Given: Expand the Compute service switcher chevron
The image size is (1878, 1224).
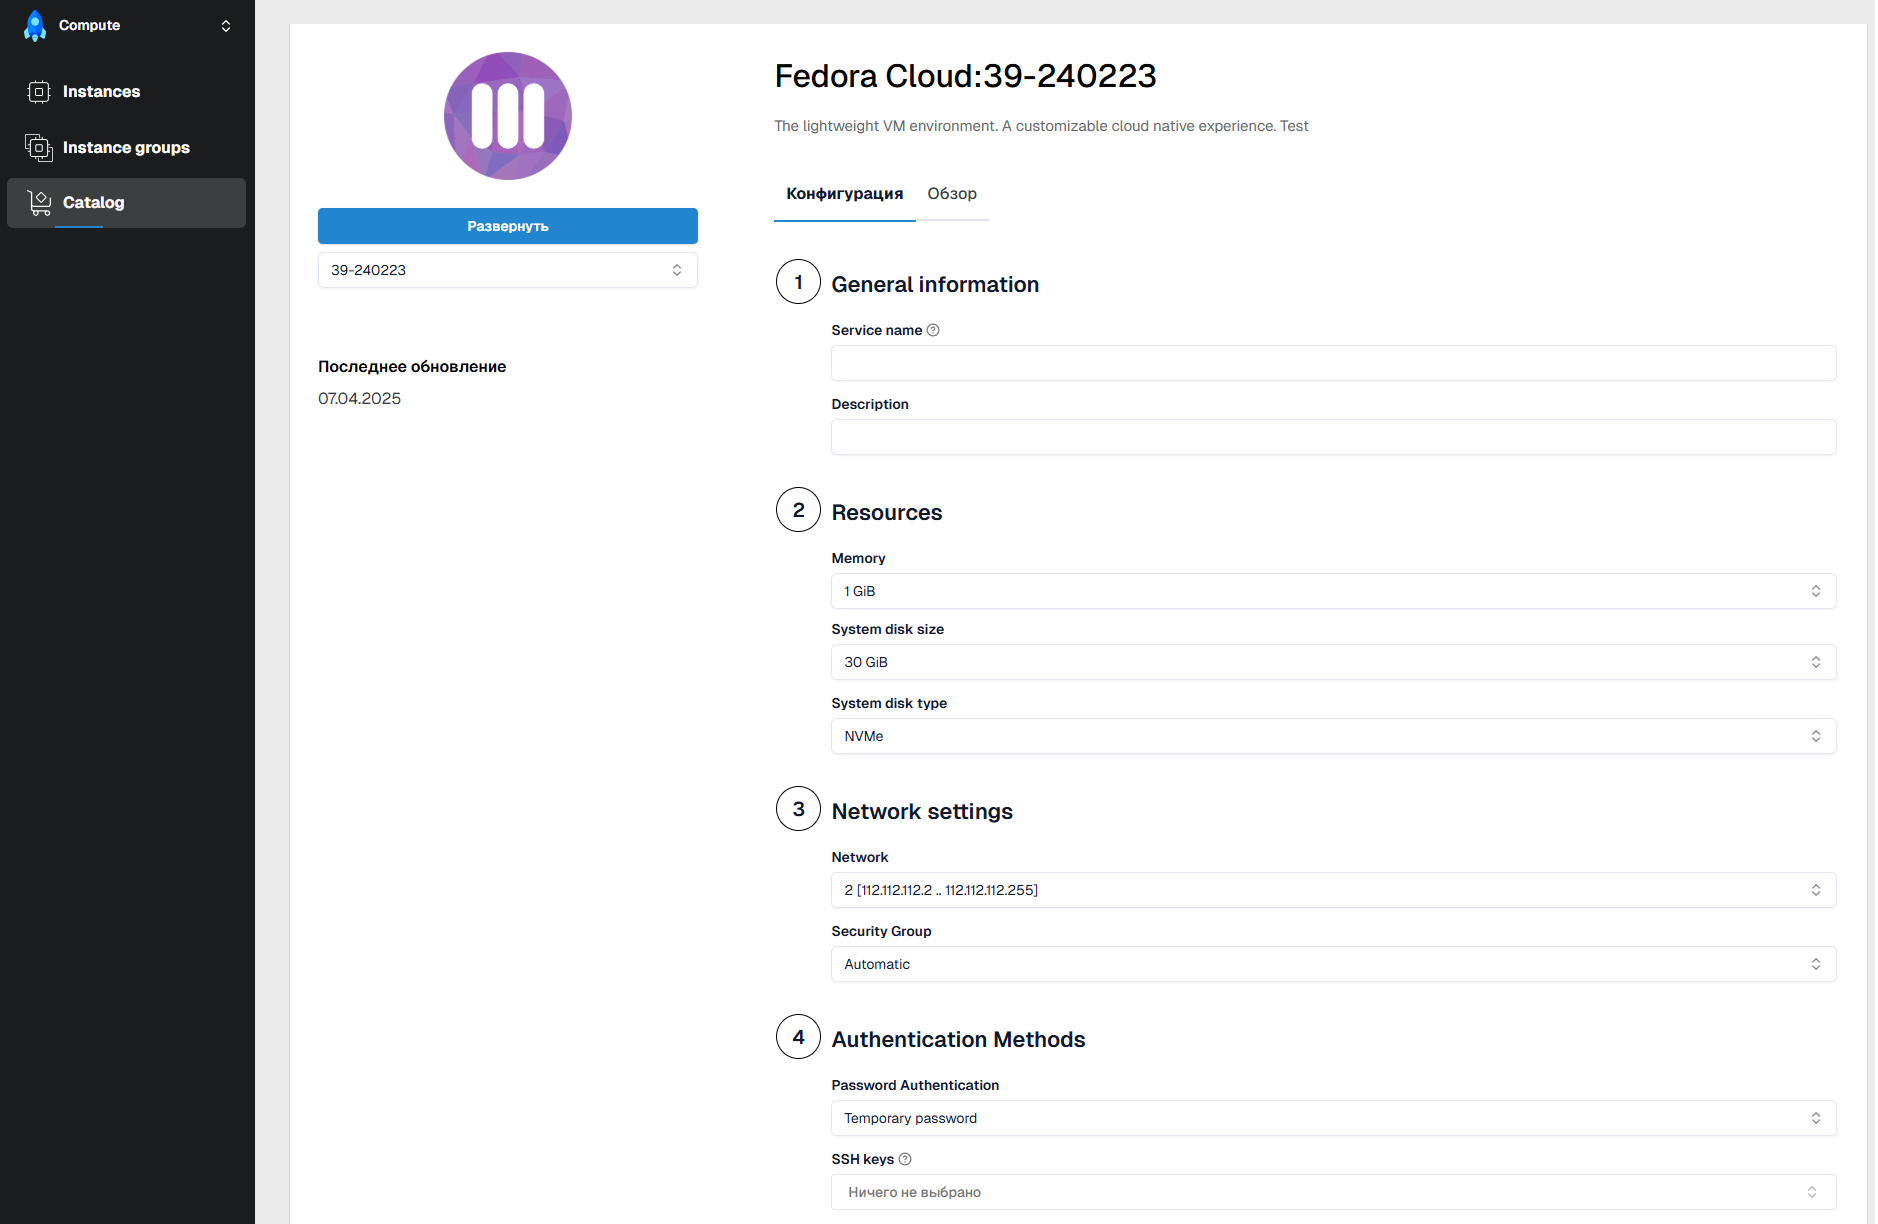Looking at the screenshot, I should [226, 26].
